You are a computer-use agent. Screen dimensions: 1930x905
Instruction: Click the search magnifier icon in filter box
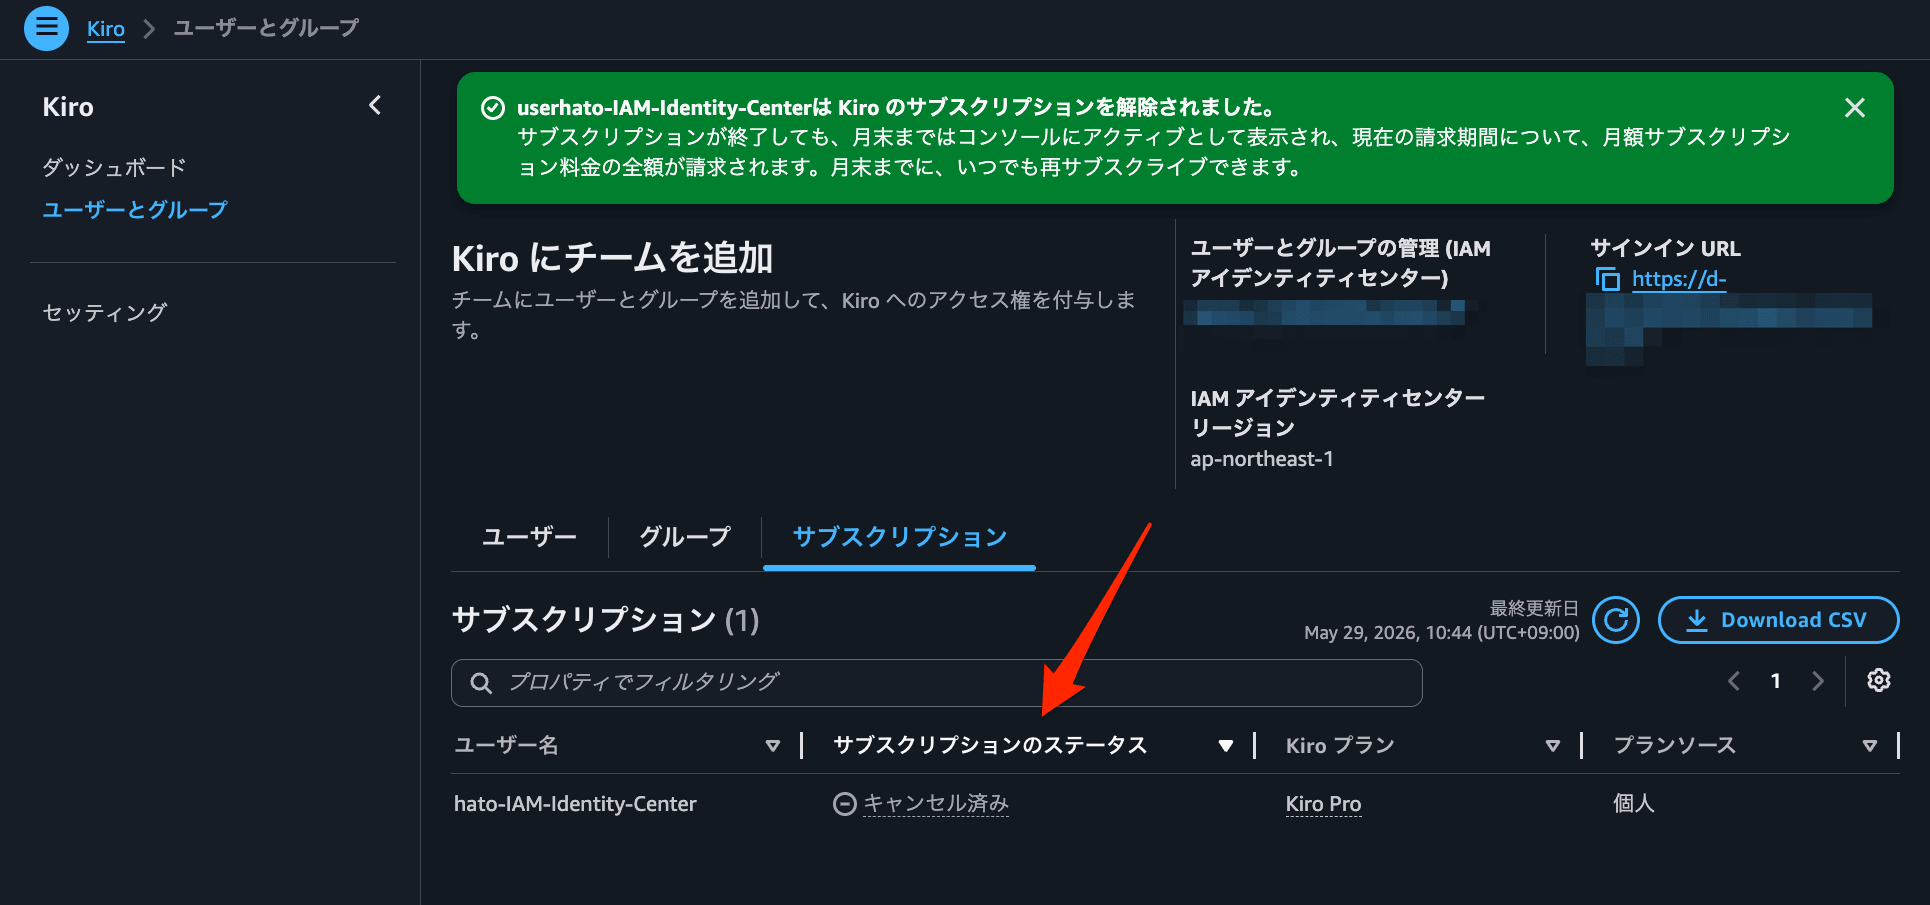481,683
